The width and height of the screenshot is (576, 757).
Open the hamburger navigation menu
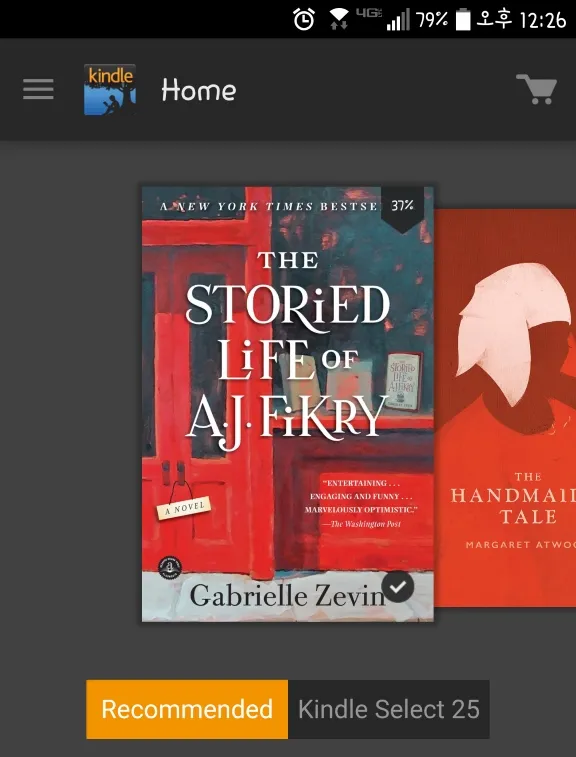[38, 89]
